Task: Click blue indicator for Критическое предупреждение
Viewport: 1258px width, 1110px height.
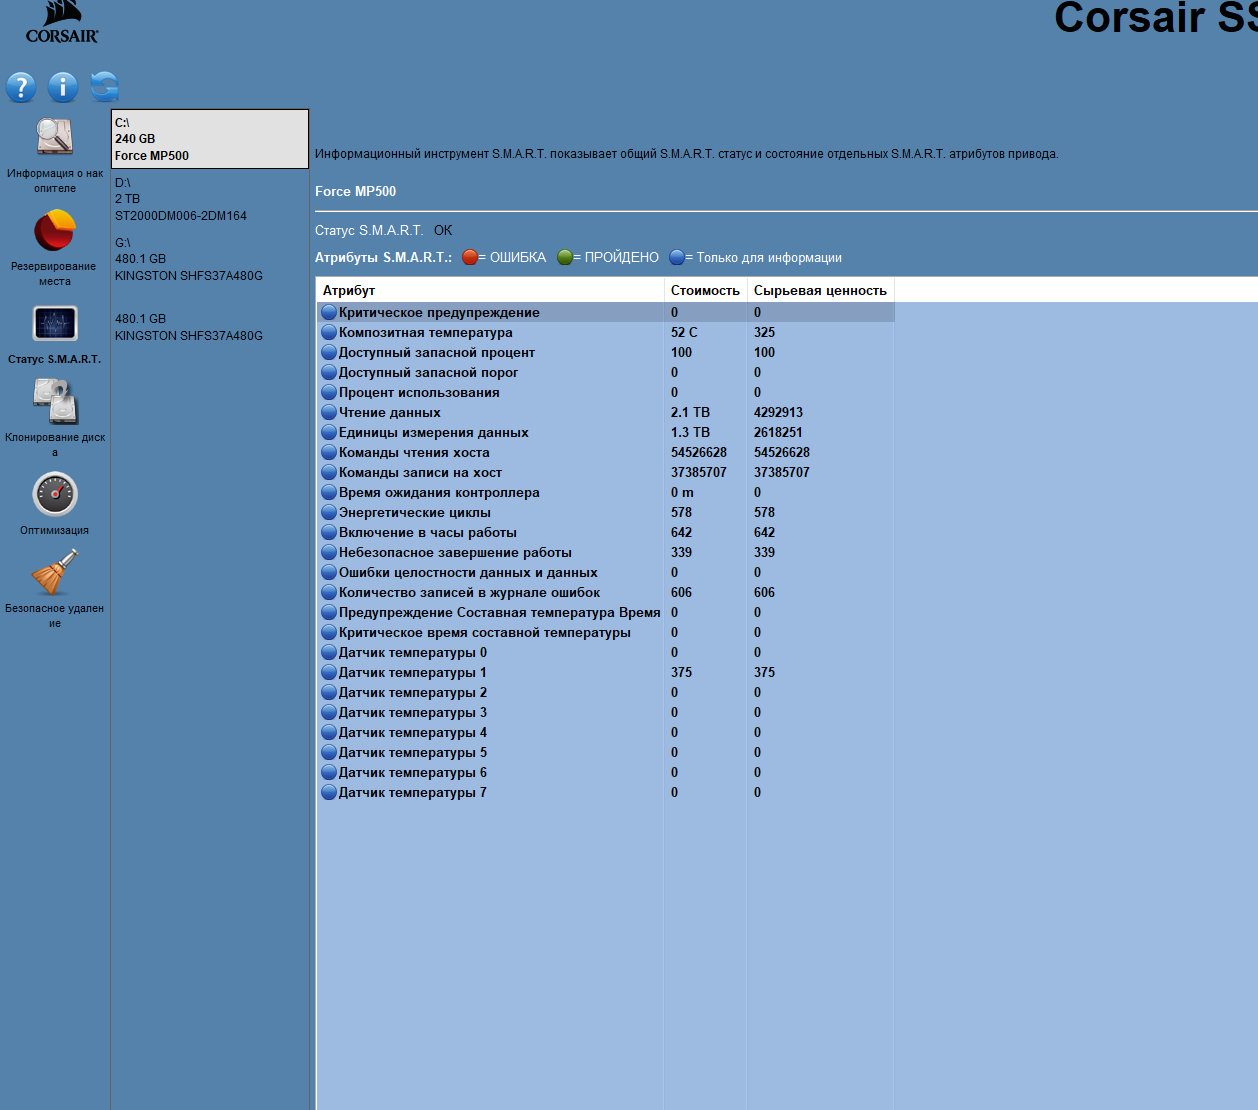Action: pos(329,312)
